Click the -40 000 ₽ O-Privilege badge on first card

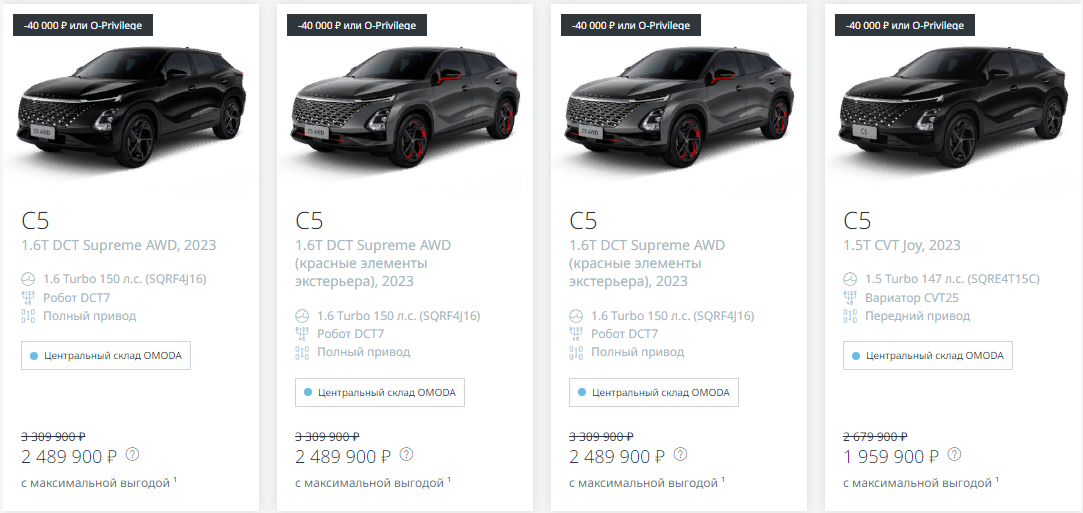(83, 26)
